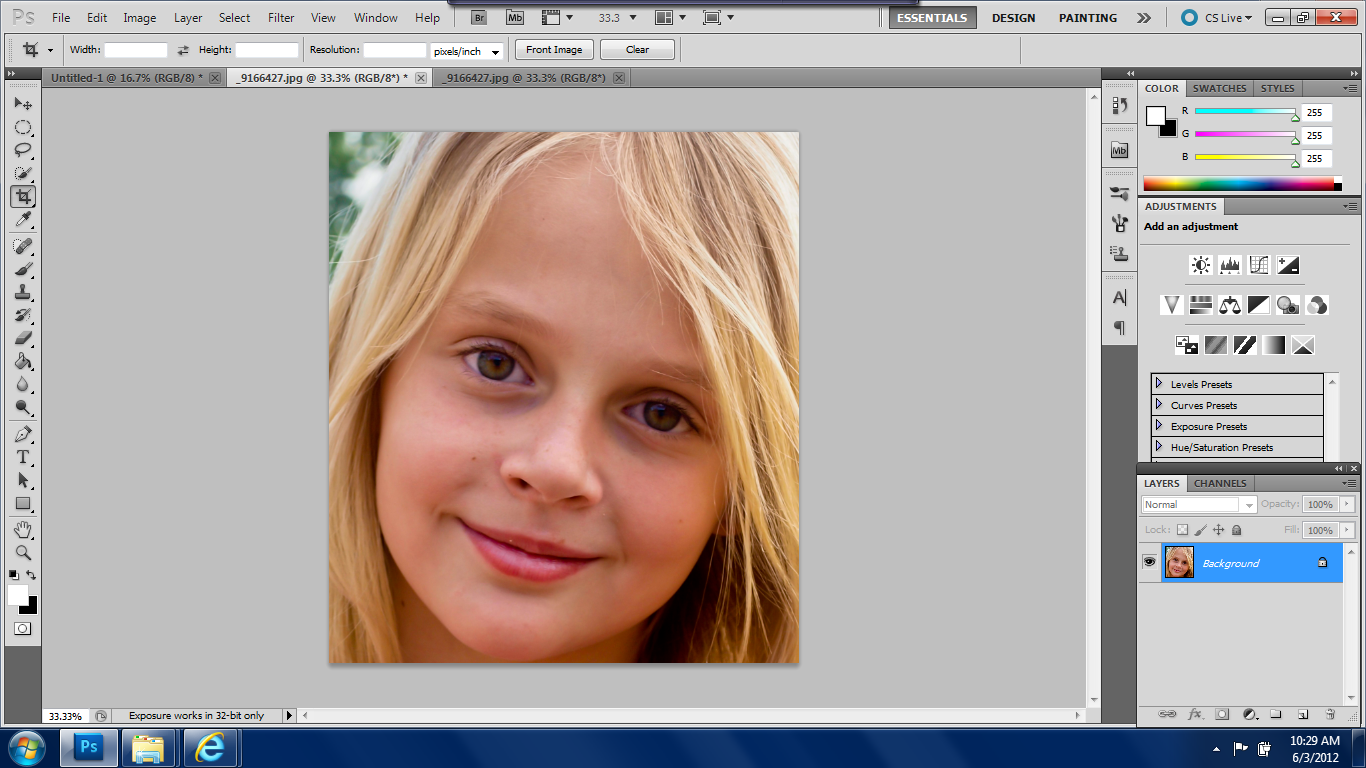Open the Paragraph panel from the dock
The height and width of the screenshot is (768, 1366).
[1119, 328]
